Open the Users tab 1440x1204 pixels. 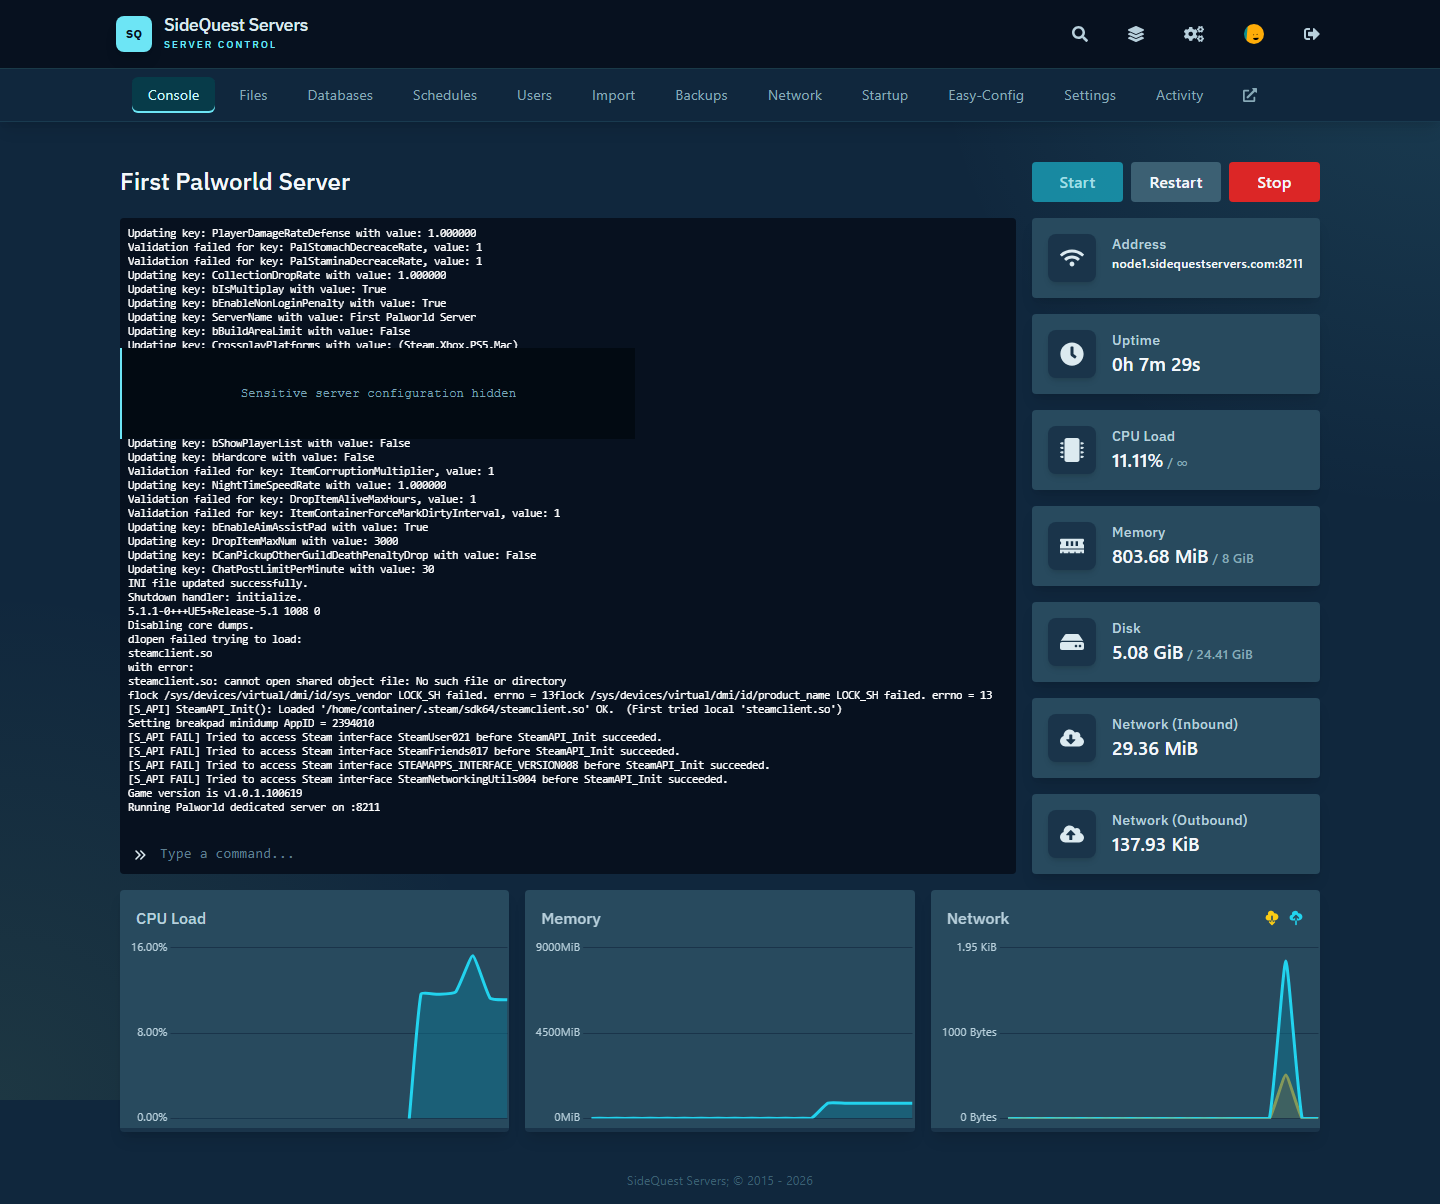[x=534, y=95]
